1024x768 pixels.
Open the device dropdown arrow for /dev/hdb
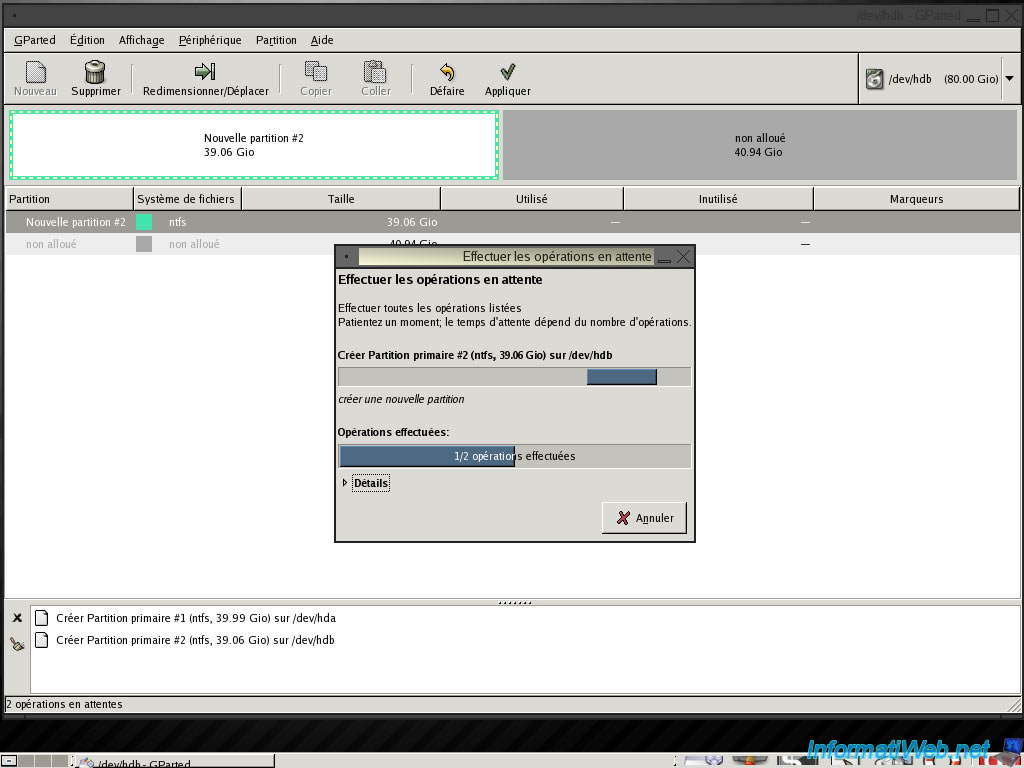point(1010,79)
